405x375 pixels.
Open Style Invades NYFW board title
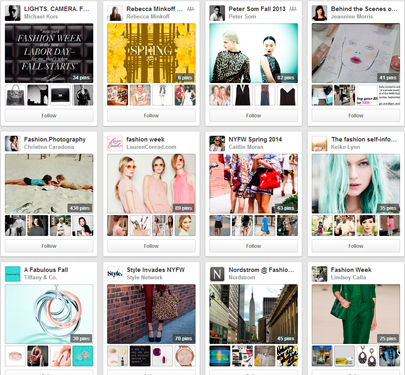click(155, 270)
